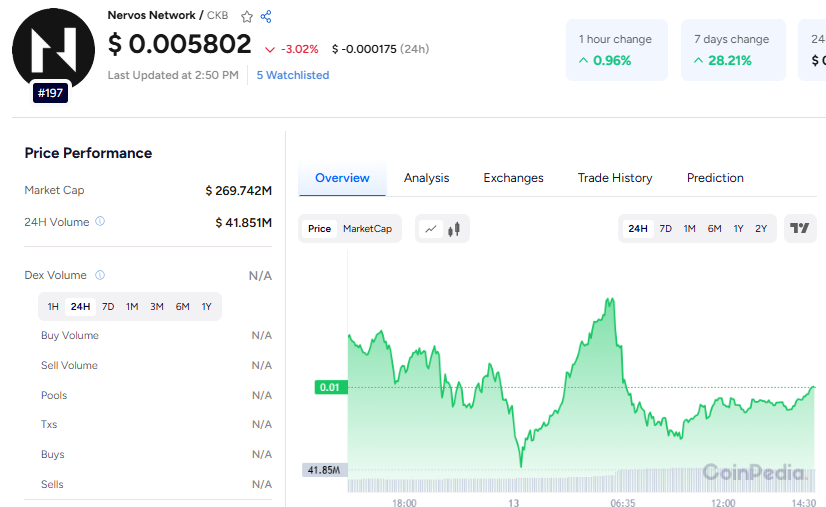This screenshot has width=826, height=507.
Task: Select 1M Dex Volume period
Action: click(x=132, y=307)
